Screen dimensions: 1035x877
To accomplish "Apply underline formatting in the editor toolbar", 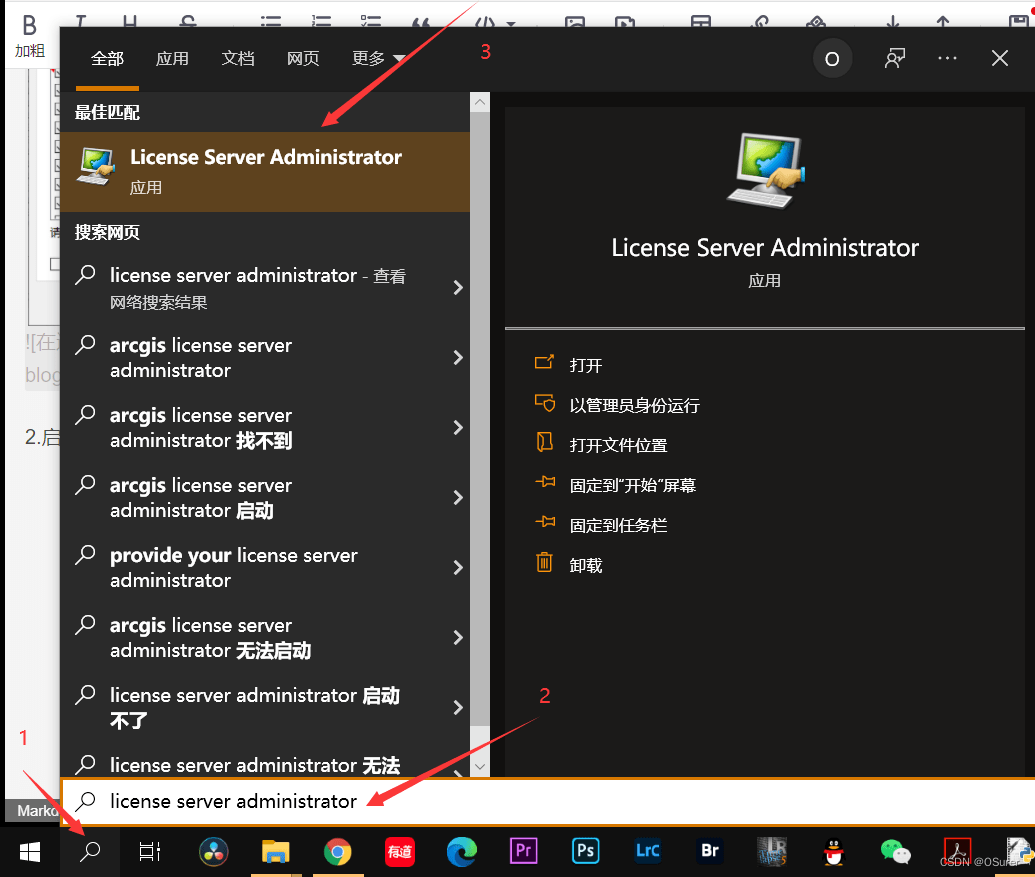I will pyautogui.click(x=131, y=22).
